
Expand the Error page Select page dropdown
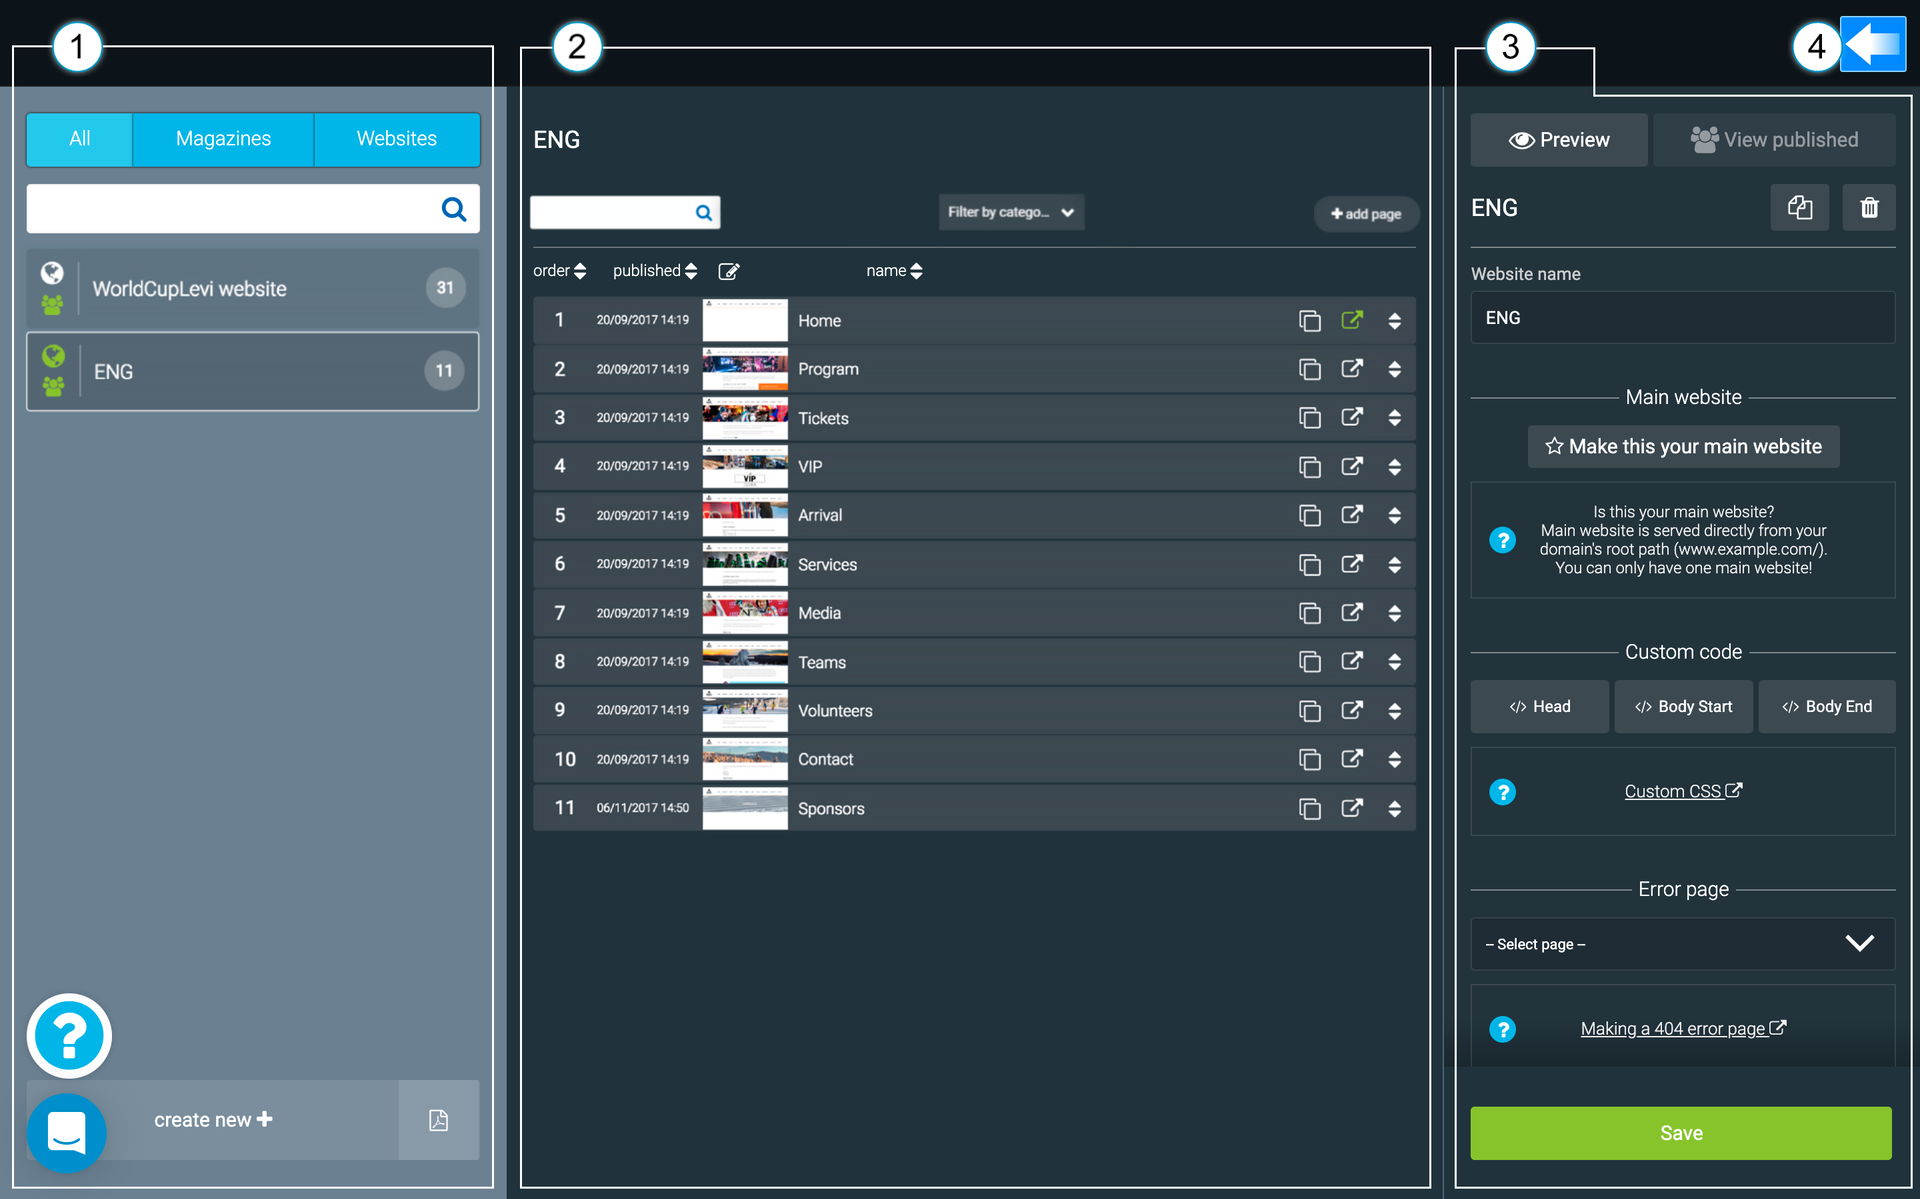click(1681, 943)
